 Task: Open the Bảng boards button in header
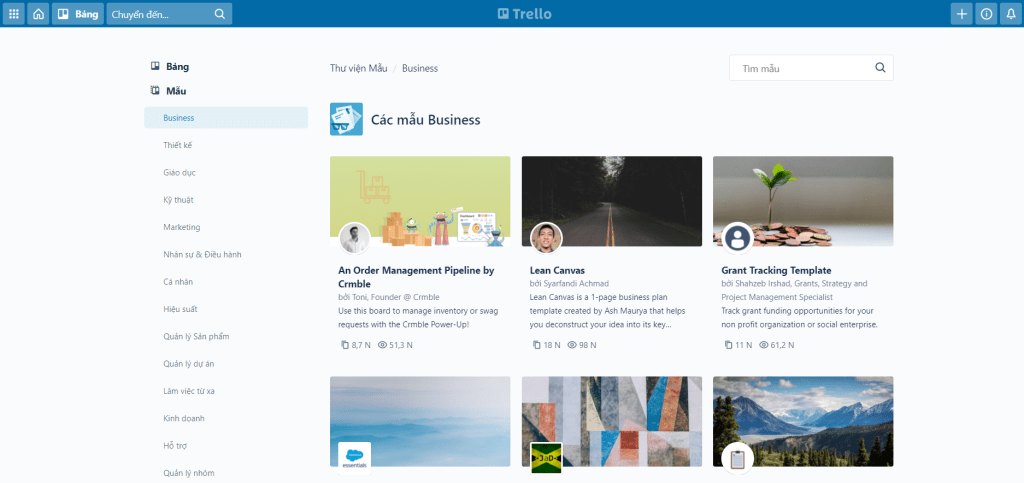point(77,14)
